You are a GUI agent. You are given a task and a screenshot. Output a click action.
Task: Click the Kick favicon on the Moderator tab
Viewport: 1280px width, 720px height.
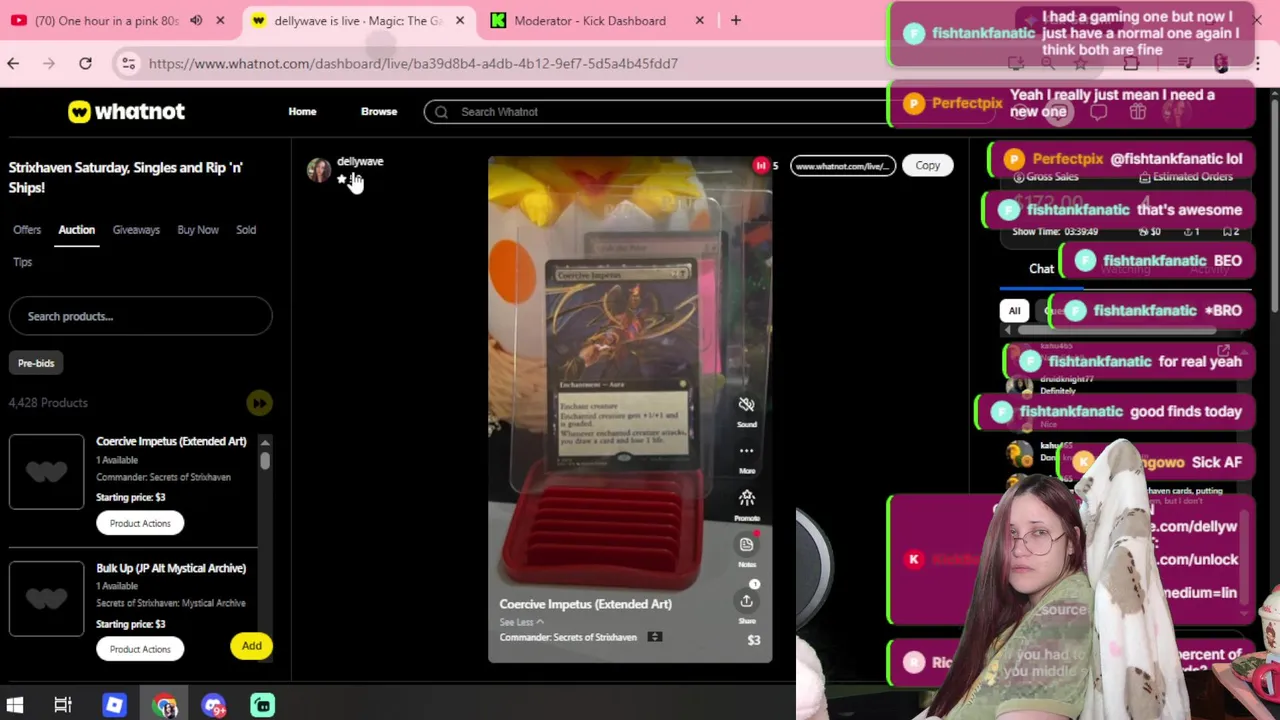(498, 20)
